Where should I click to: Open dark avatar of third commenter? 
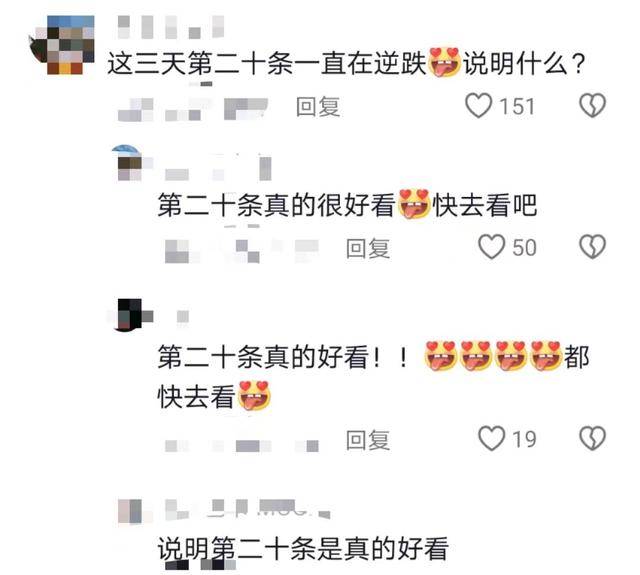[131, 315]
